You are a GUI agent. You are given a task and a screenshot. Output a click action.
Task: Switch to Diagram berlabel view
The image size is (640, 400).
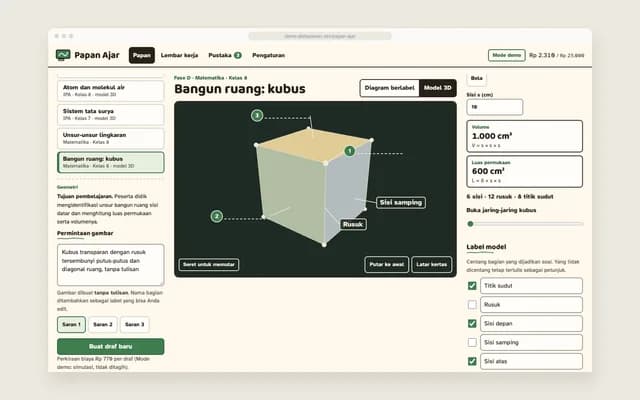[389, 88]
